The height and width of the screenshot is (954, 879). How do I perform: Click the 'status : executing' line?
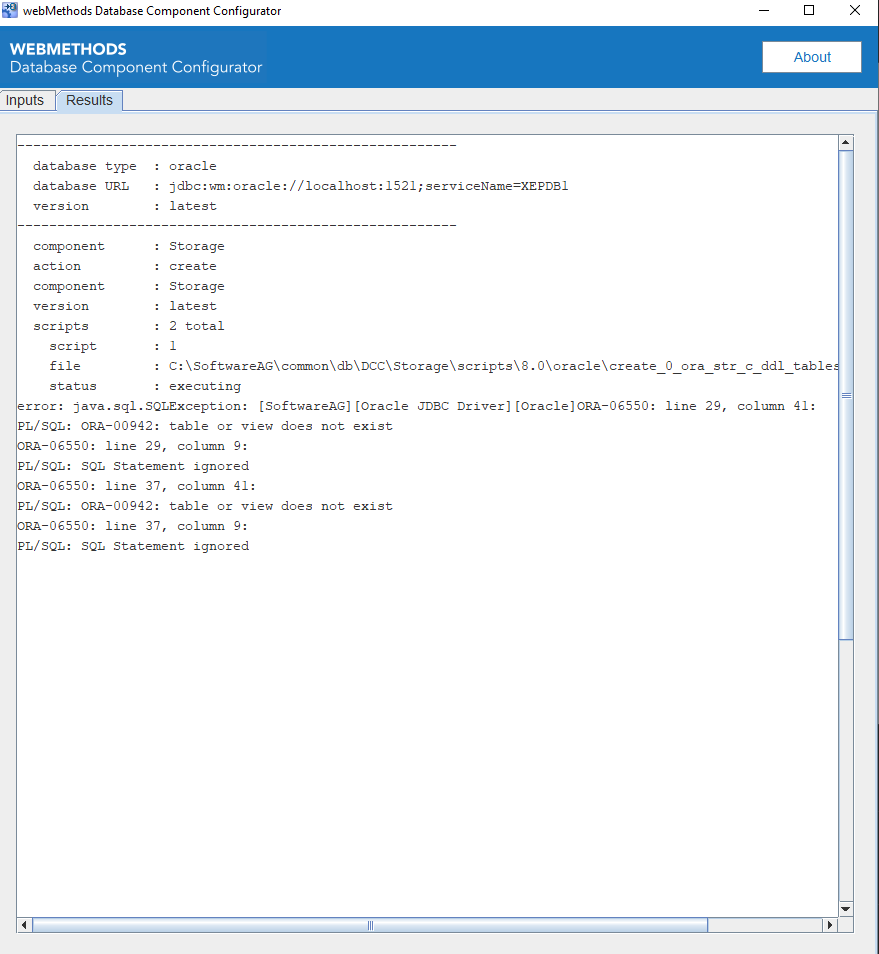click(145, 386)
